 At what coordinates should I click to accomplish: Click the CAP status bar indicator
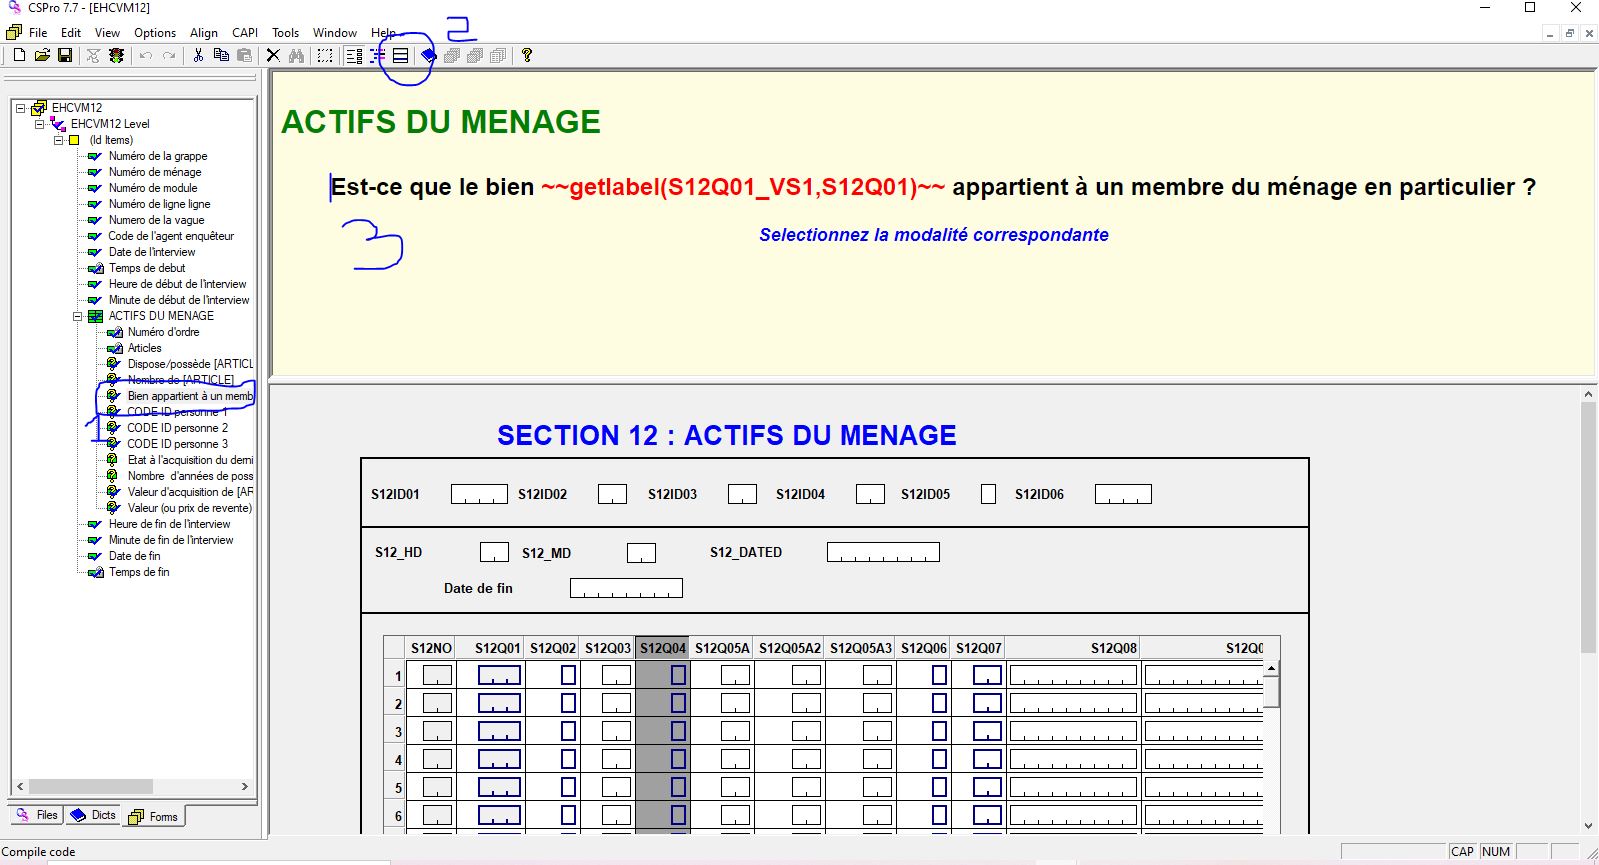pyautogui.click(x=1463, y=852)
